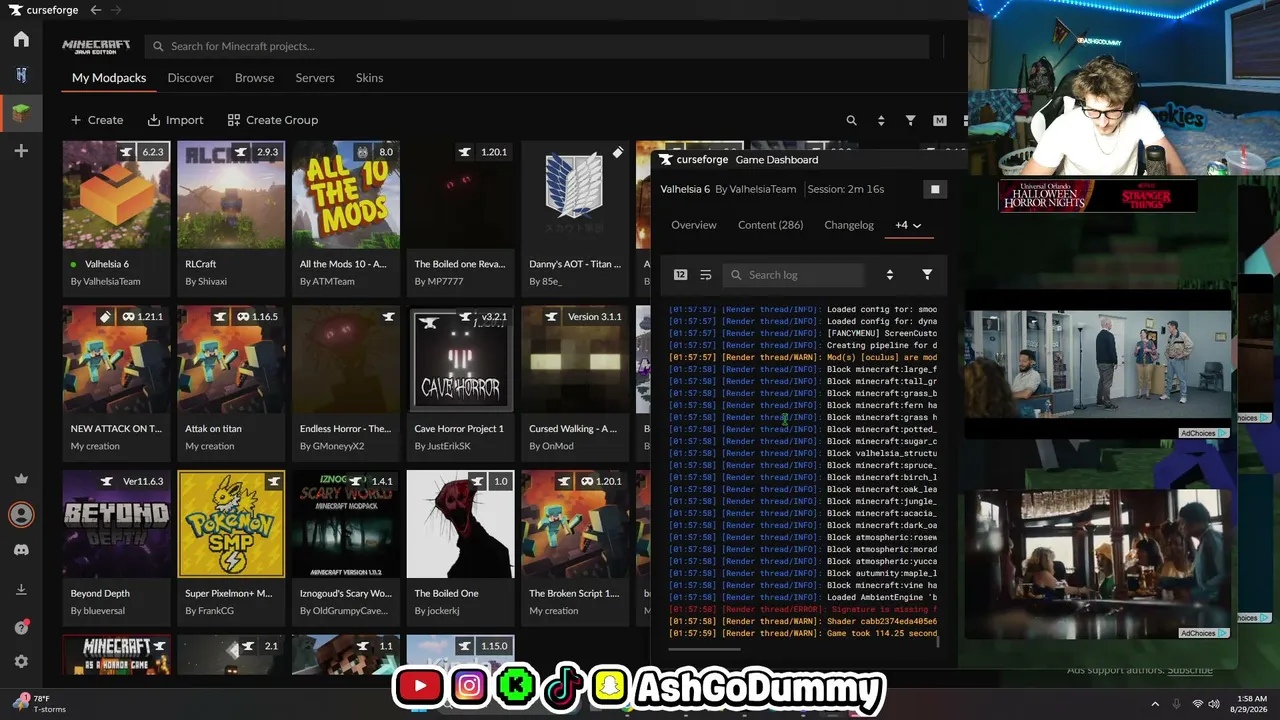Open the log sort order dropdown

pyautogui.click(x=889, y=275)
